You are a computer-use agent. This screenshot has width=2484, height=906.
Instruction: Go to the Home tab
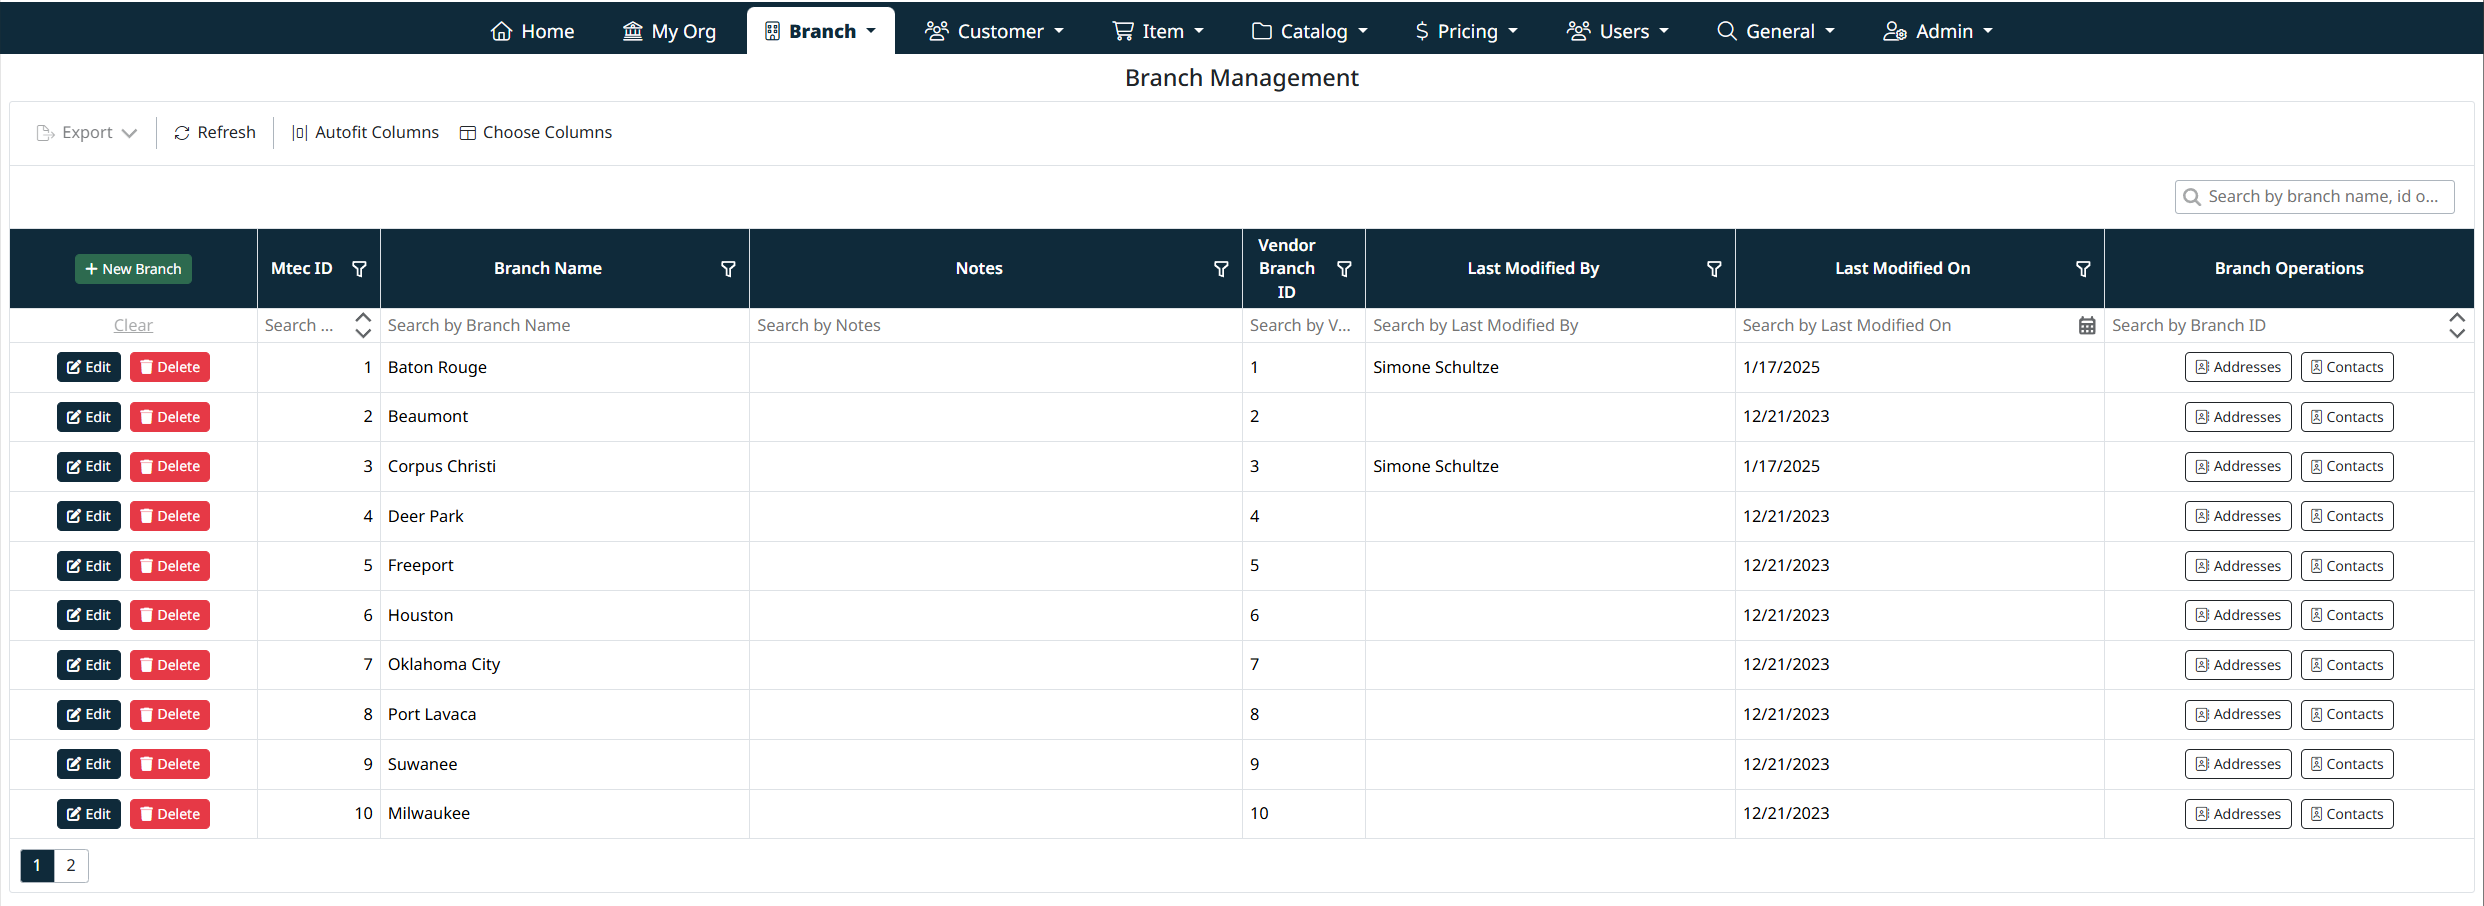click(x=532, y=31)
